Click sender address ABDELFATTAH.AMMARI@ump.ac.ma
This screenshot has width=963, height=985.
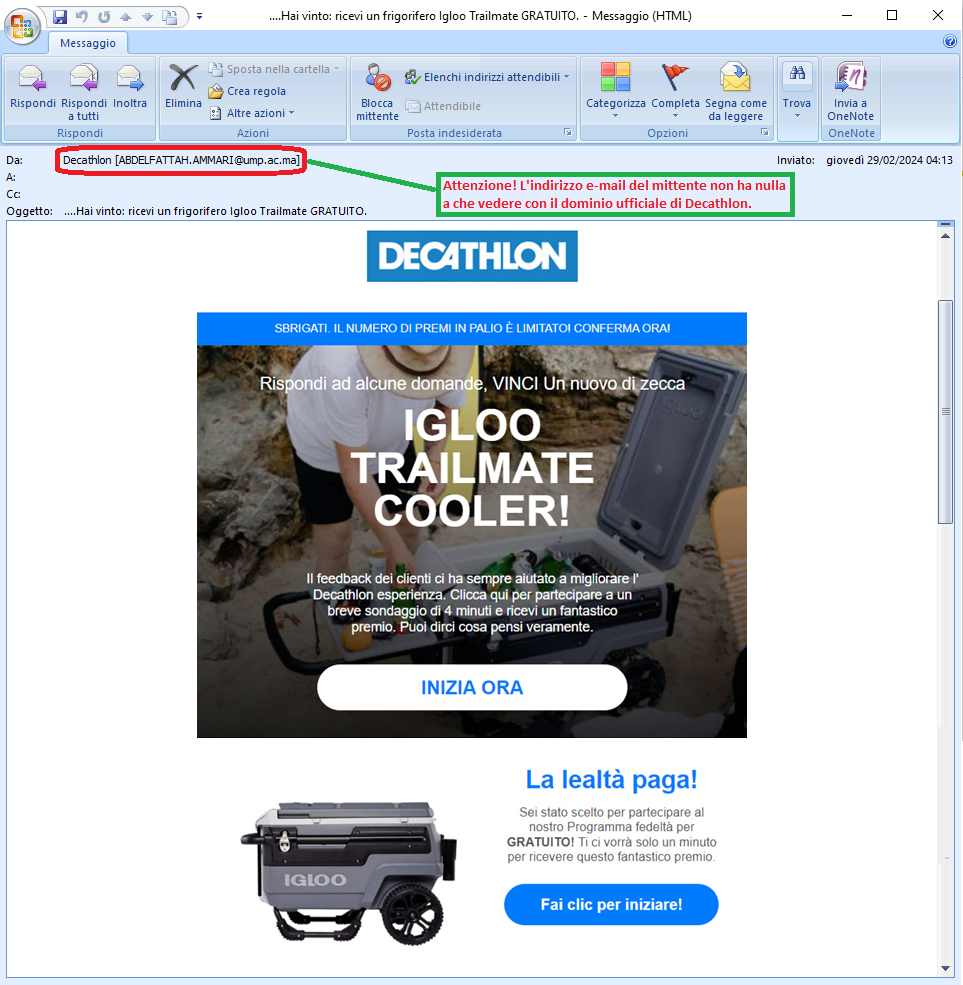pyautogui.click(x=207, y=160)
